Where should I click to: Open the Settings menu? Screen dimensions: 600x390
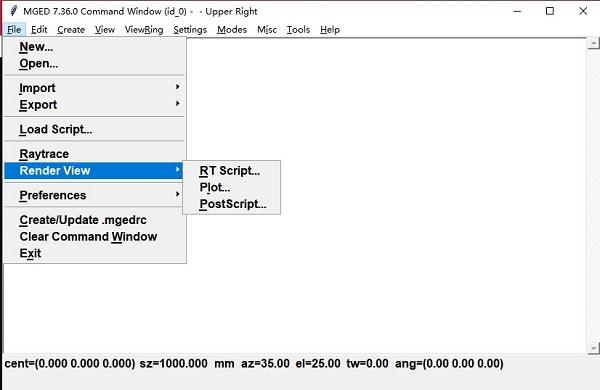click(190, 29)
